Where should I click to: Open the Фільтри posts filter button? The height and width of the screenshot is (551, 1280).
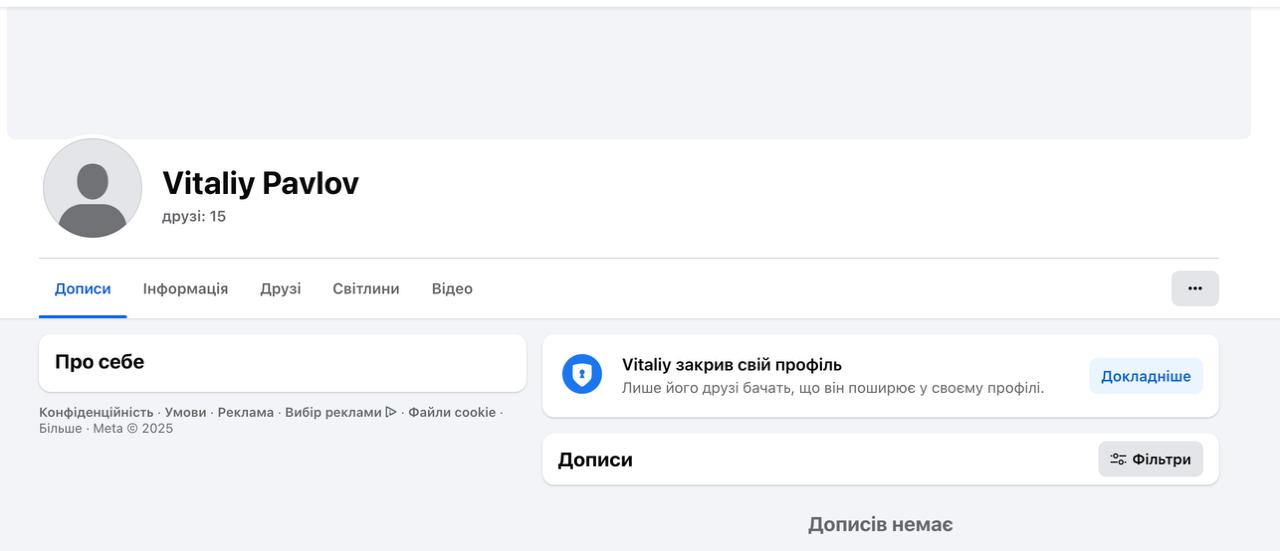(1151, 459)
